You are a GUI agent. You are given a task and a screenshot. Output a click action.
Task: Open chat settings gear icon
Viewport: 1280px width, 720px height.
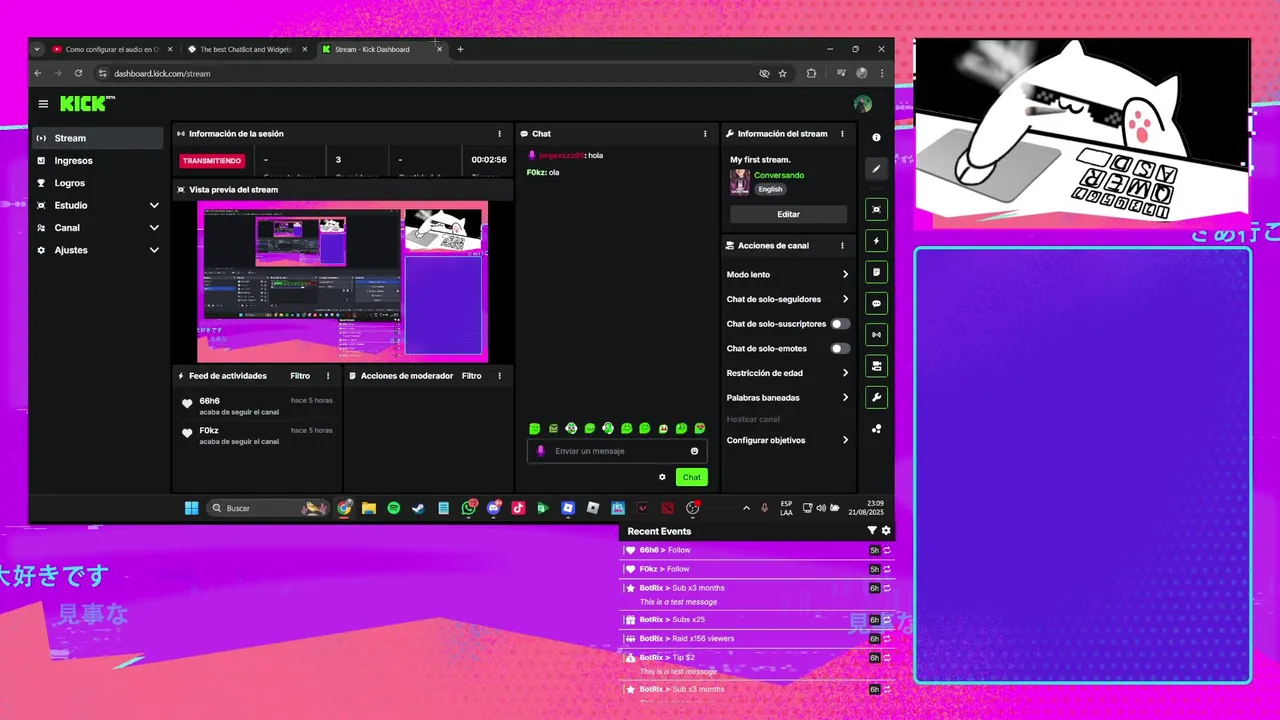pyautogui.click(x=662, y=477)
